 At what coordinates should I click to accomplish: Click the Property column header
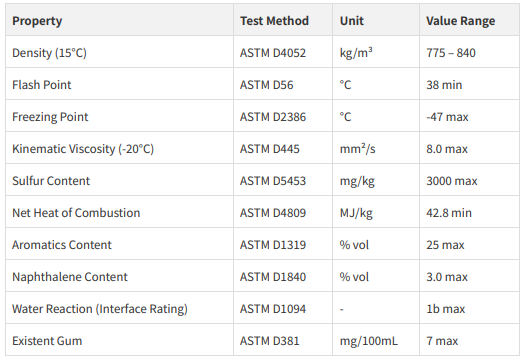click(x=119, y=20)
